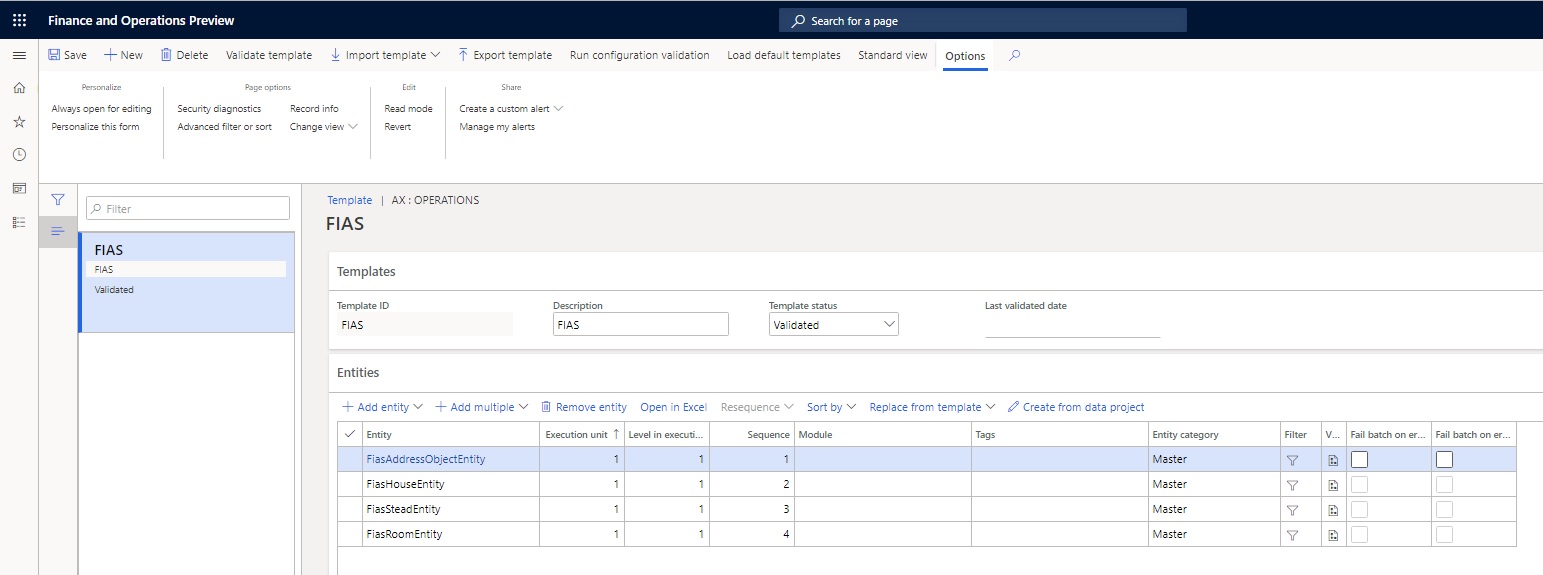Open Favorites star icon in sidebar

click(19, 121)
